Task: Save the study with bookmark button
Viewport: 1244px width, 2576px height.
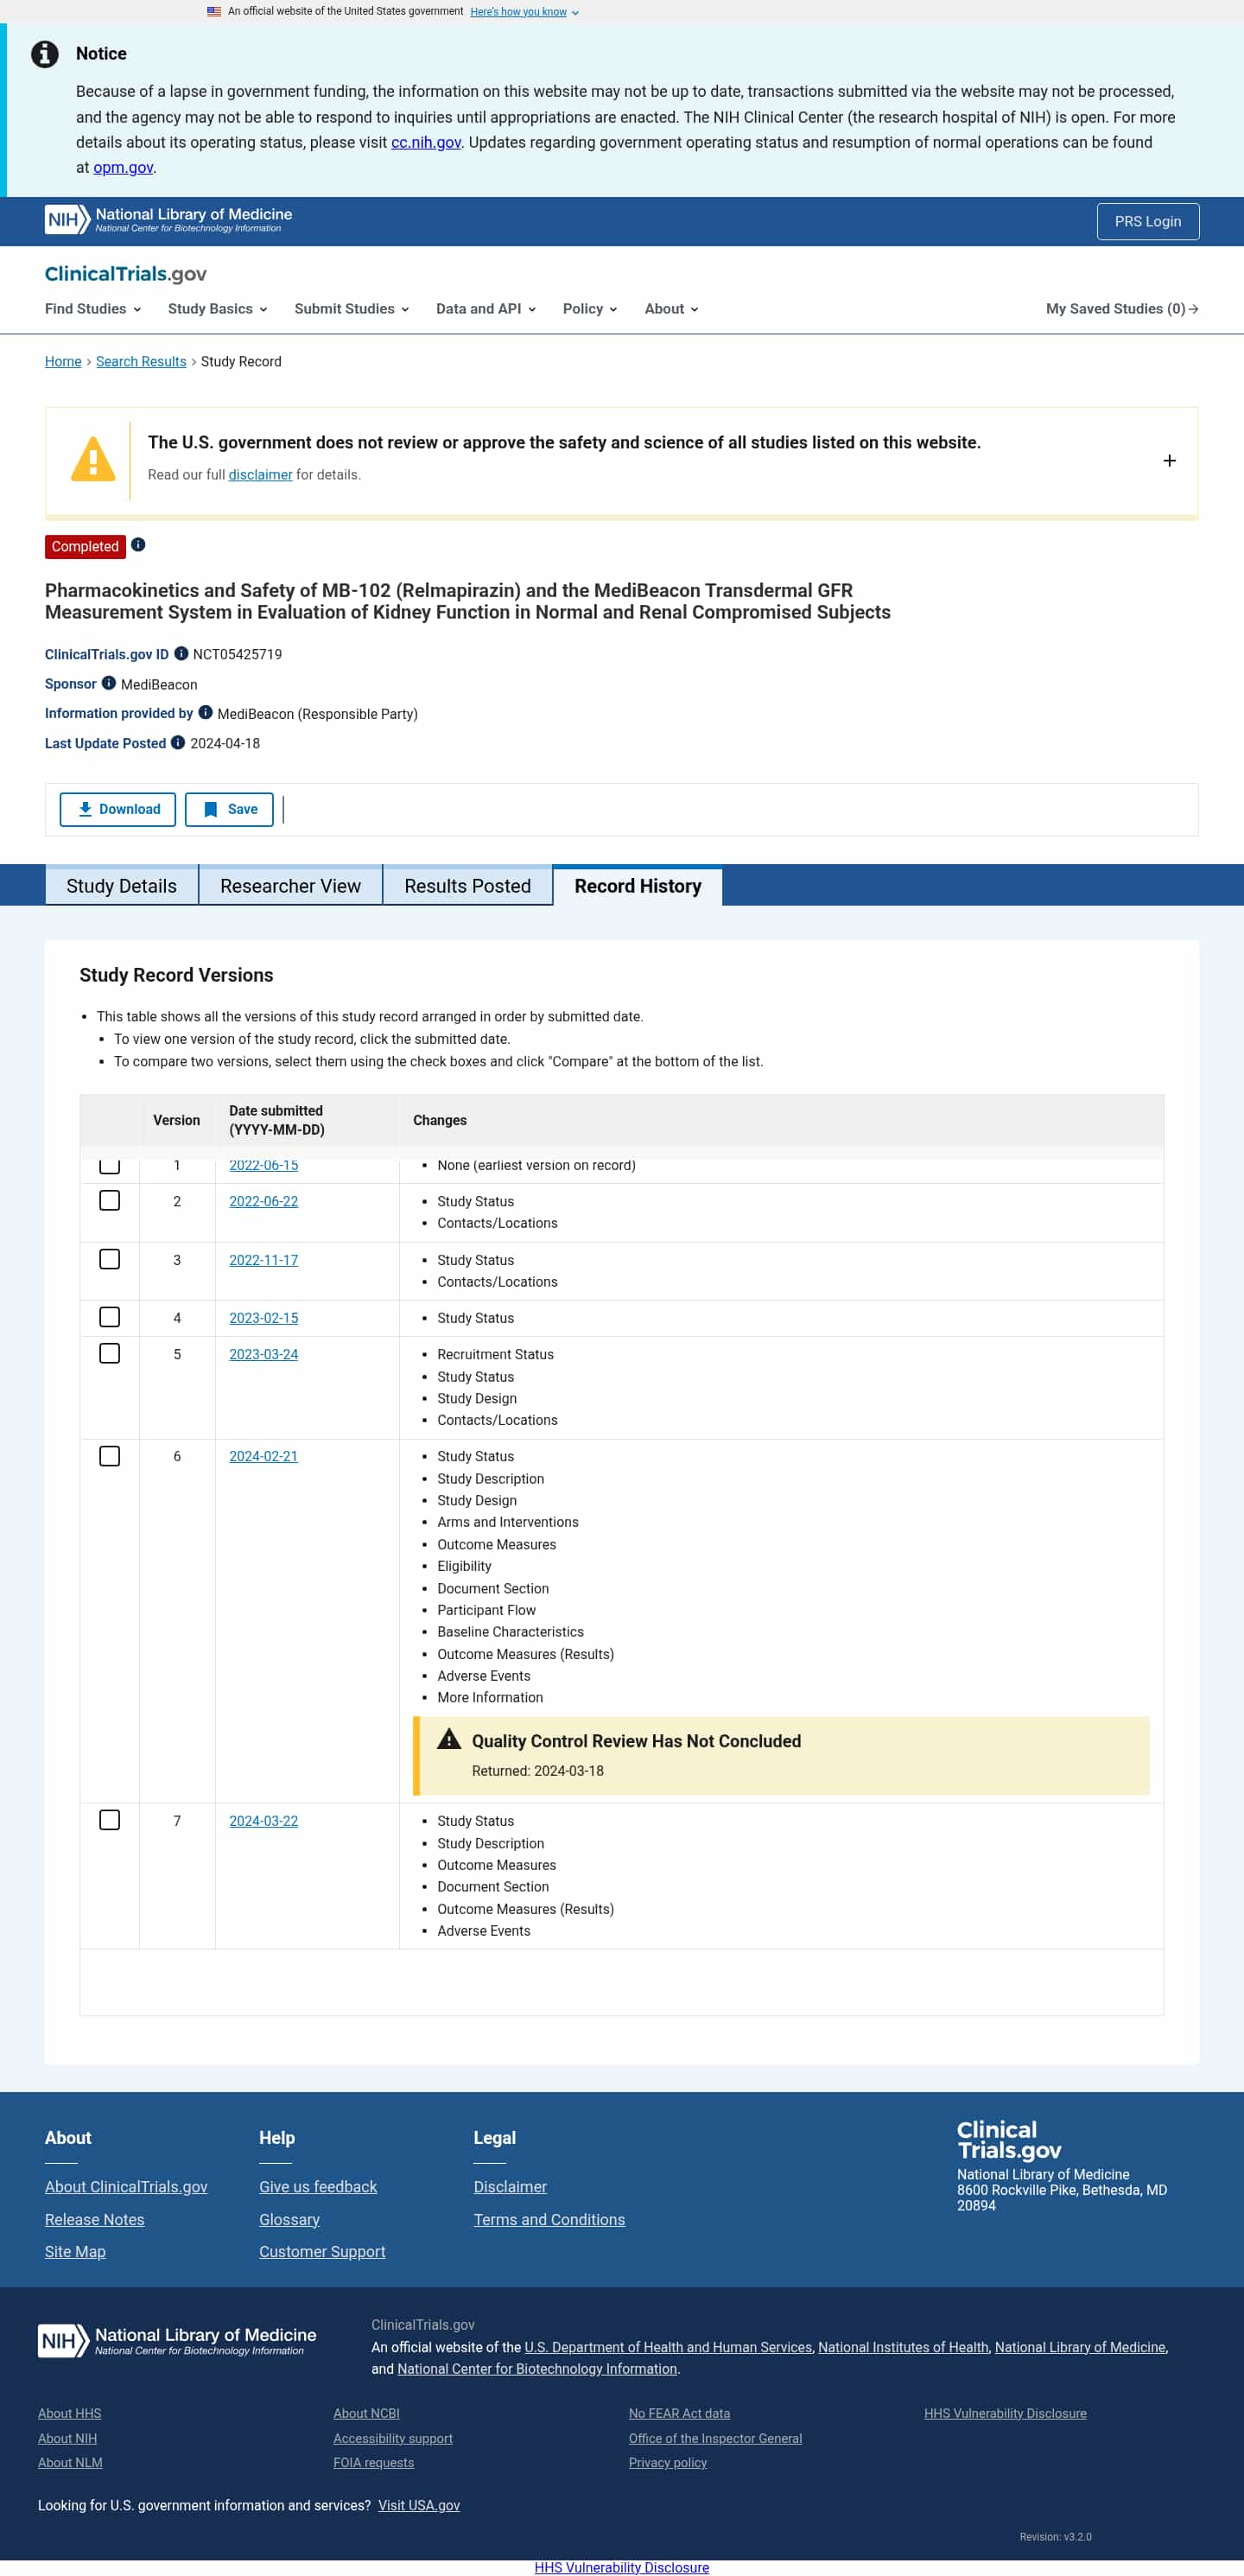Action: pyautogui.click(x=229, y=810)
